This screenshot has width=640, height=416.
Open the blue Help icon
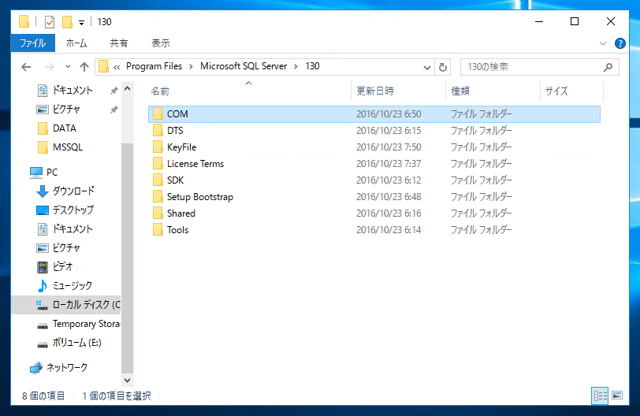click(620, 43)
